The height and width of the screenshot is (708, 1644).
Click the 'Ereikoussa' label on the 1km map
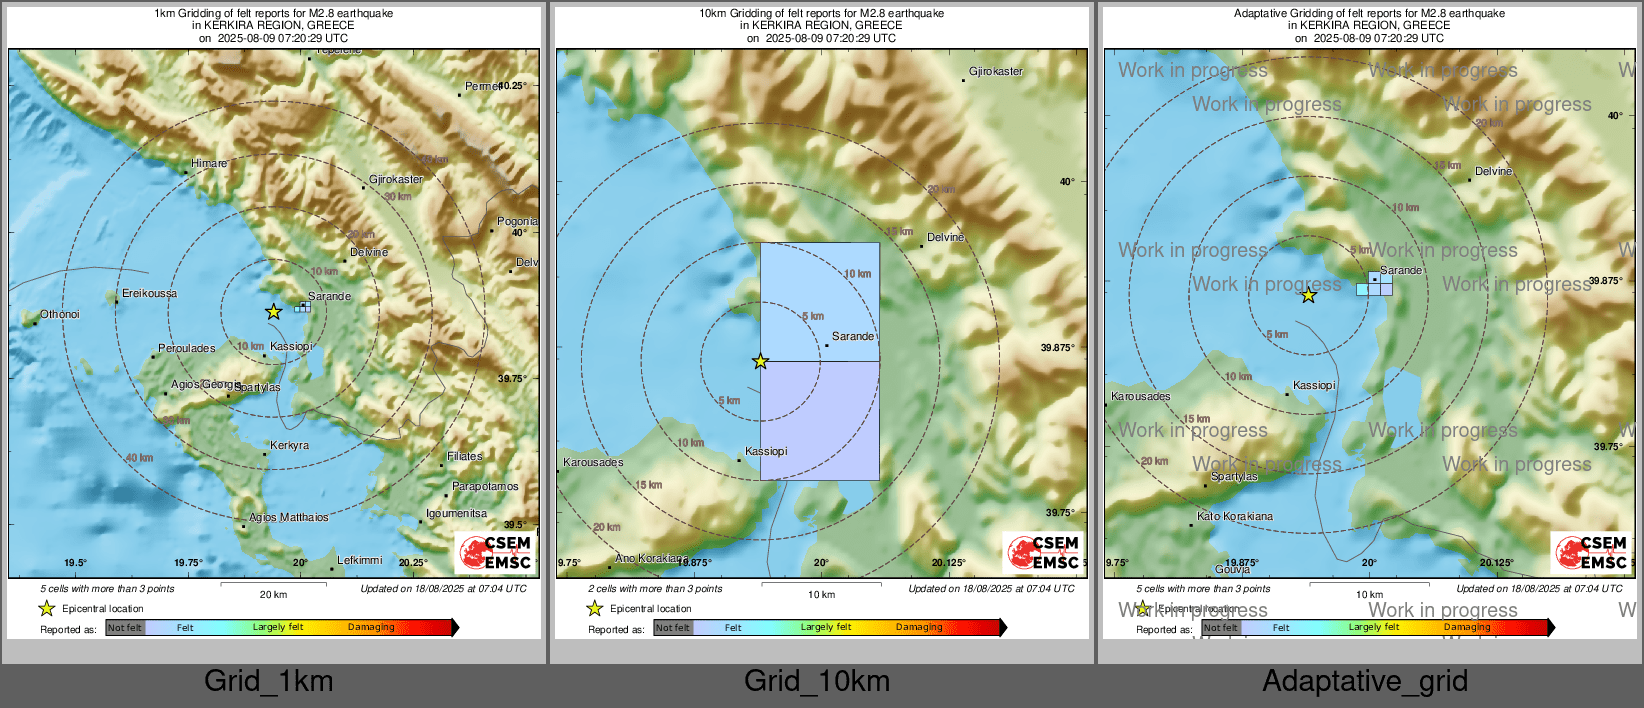click(x=149, y=293)
